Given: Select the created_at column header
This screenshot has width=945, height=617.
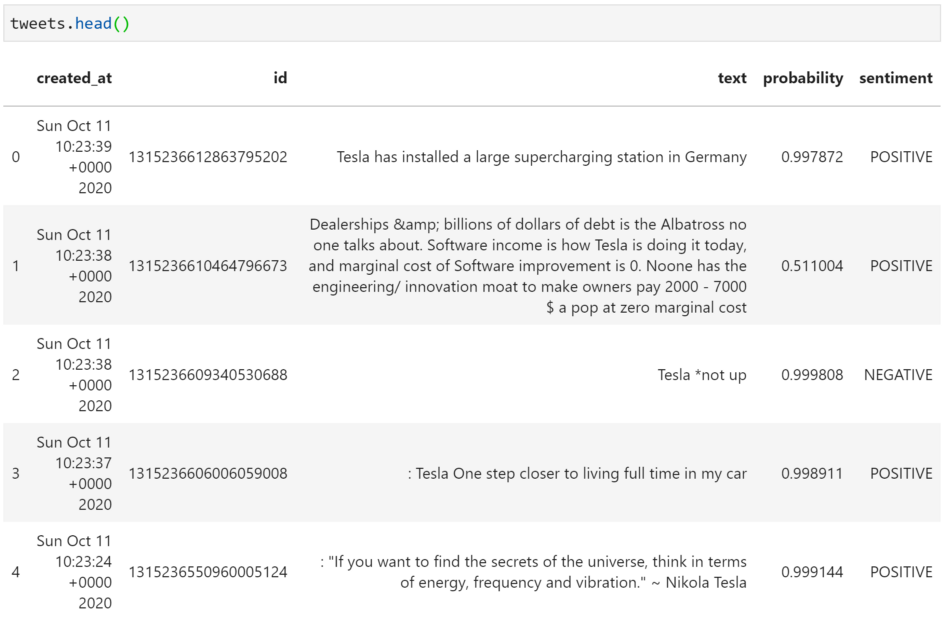Looking at the screenshot, I should pos(74,78).
